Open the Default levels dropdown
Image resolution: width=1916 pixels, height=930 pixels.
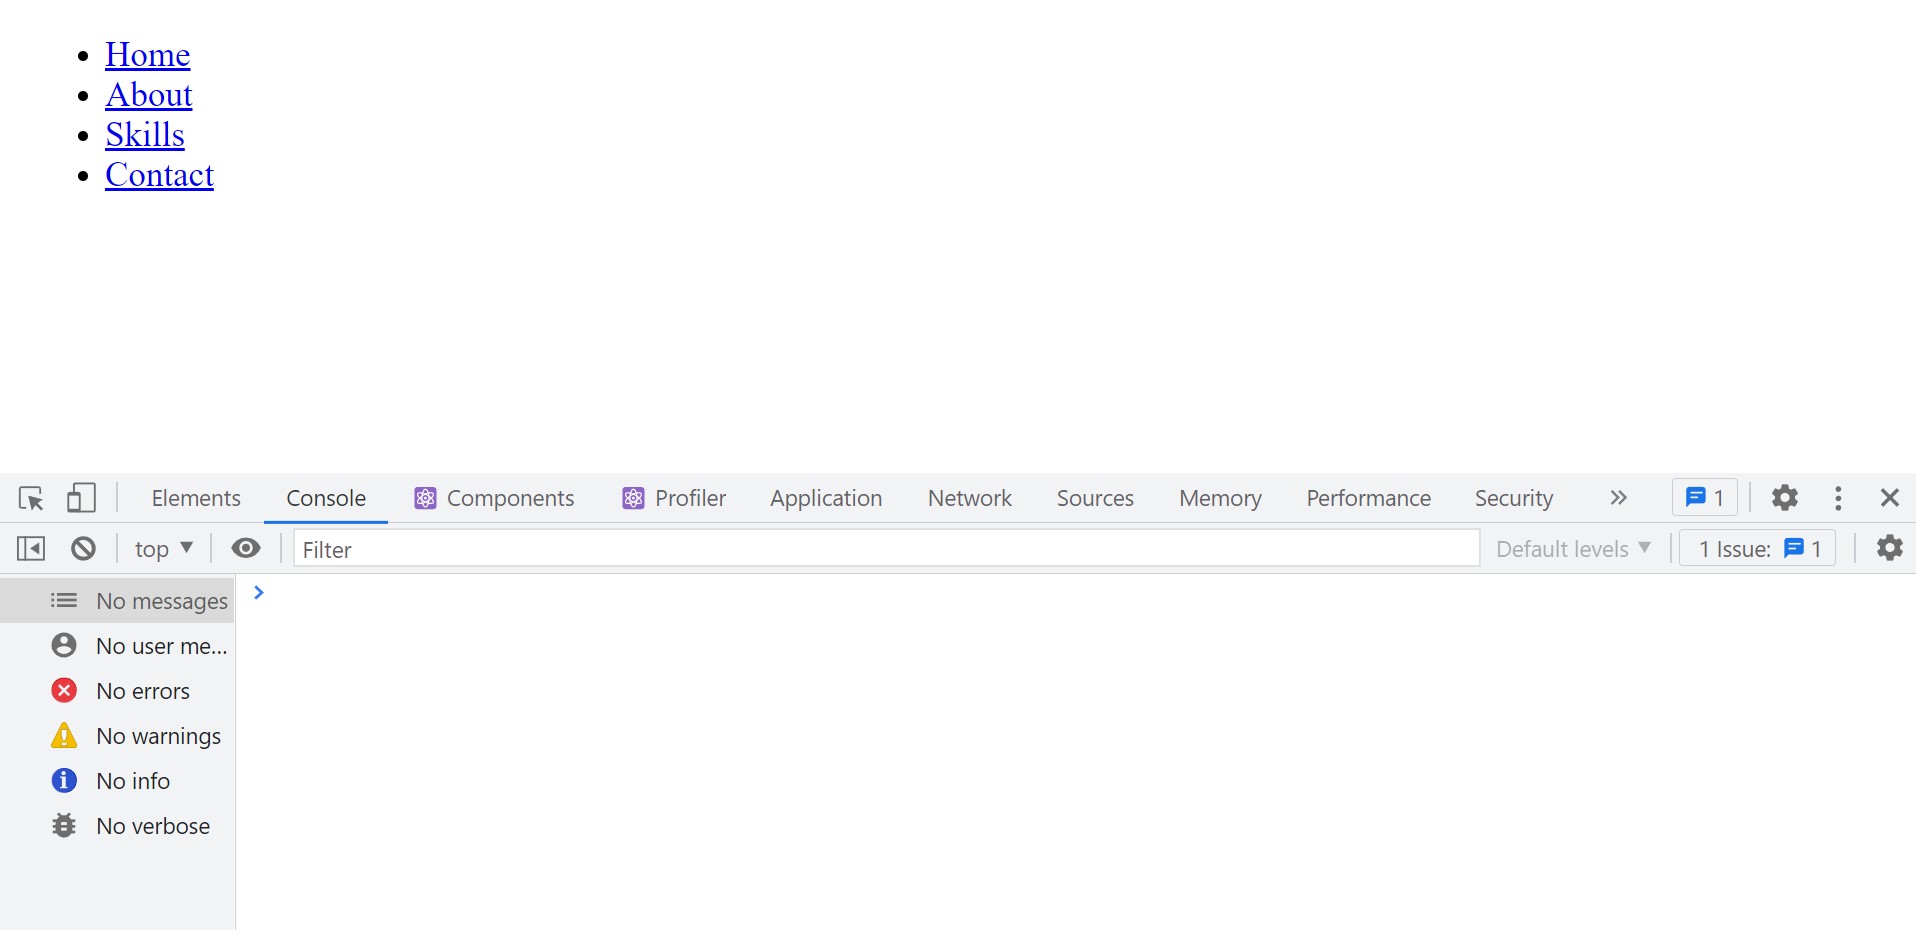[1573, 549]
